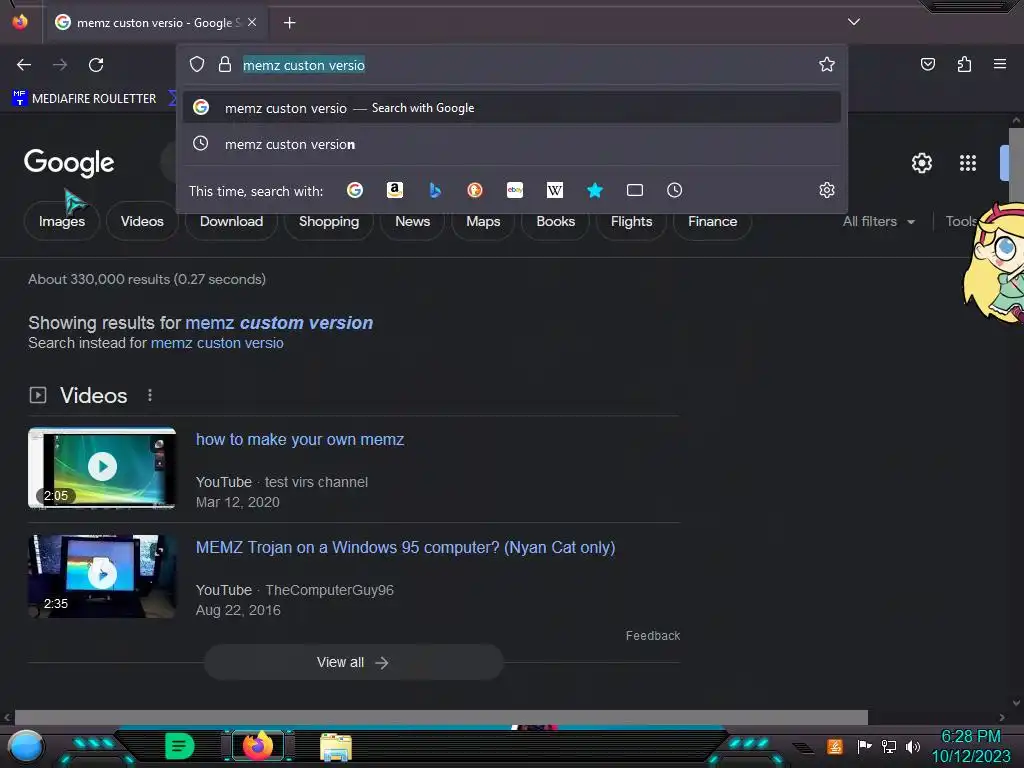Screen dimensions: 1024x768
Task: Click the volume speaker tray icon
Action: tap(912, 746)
